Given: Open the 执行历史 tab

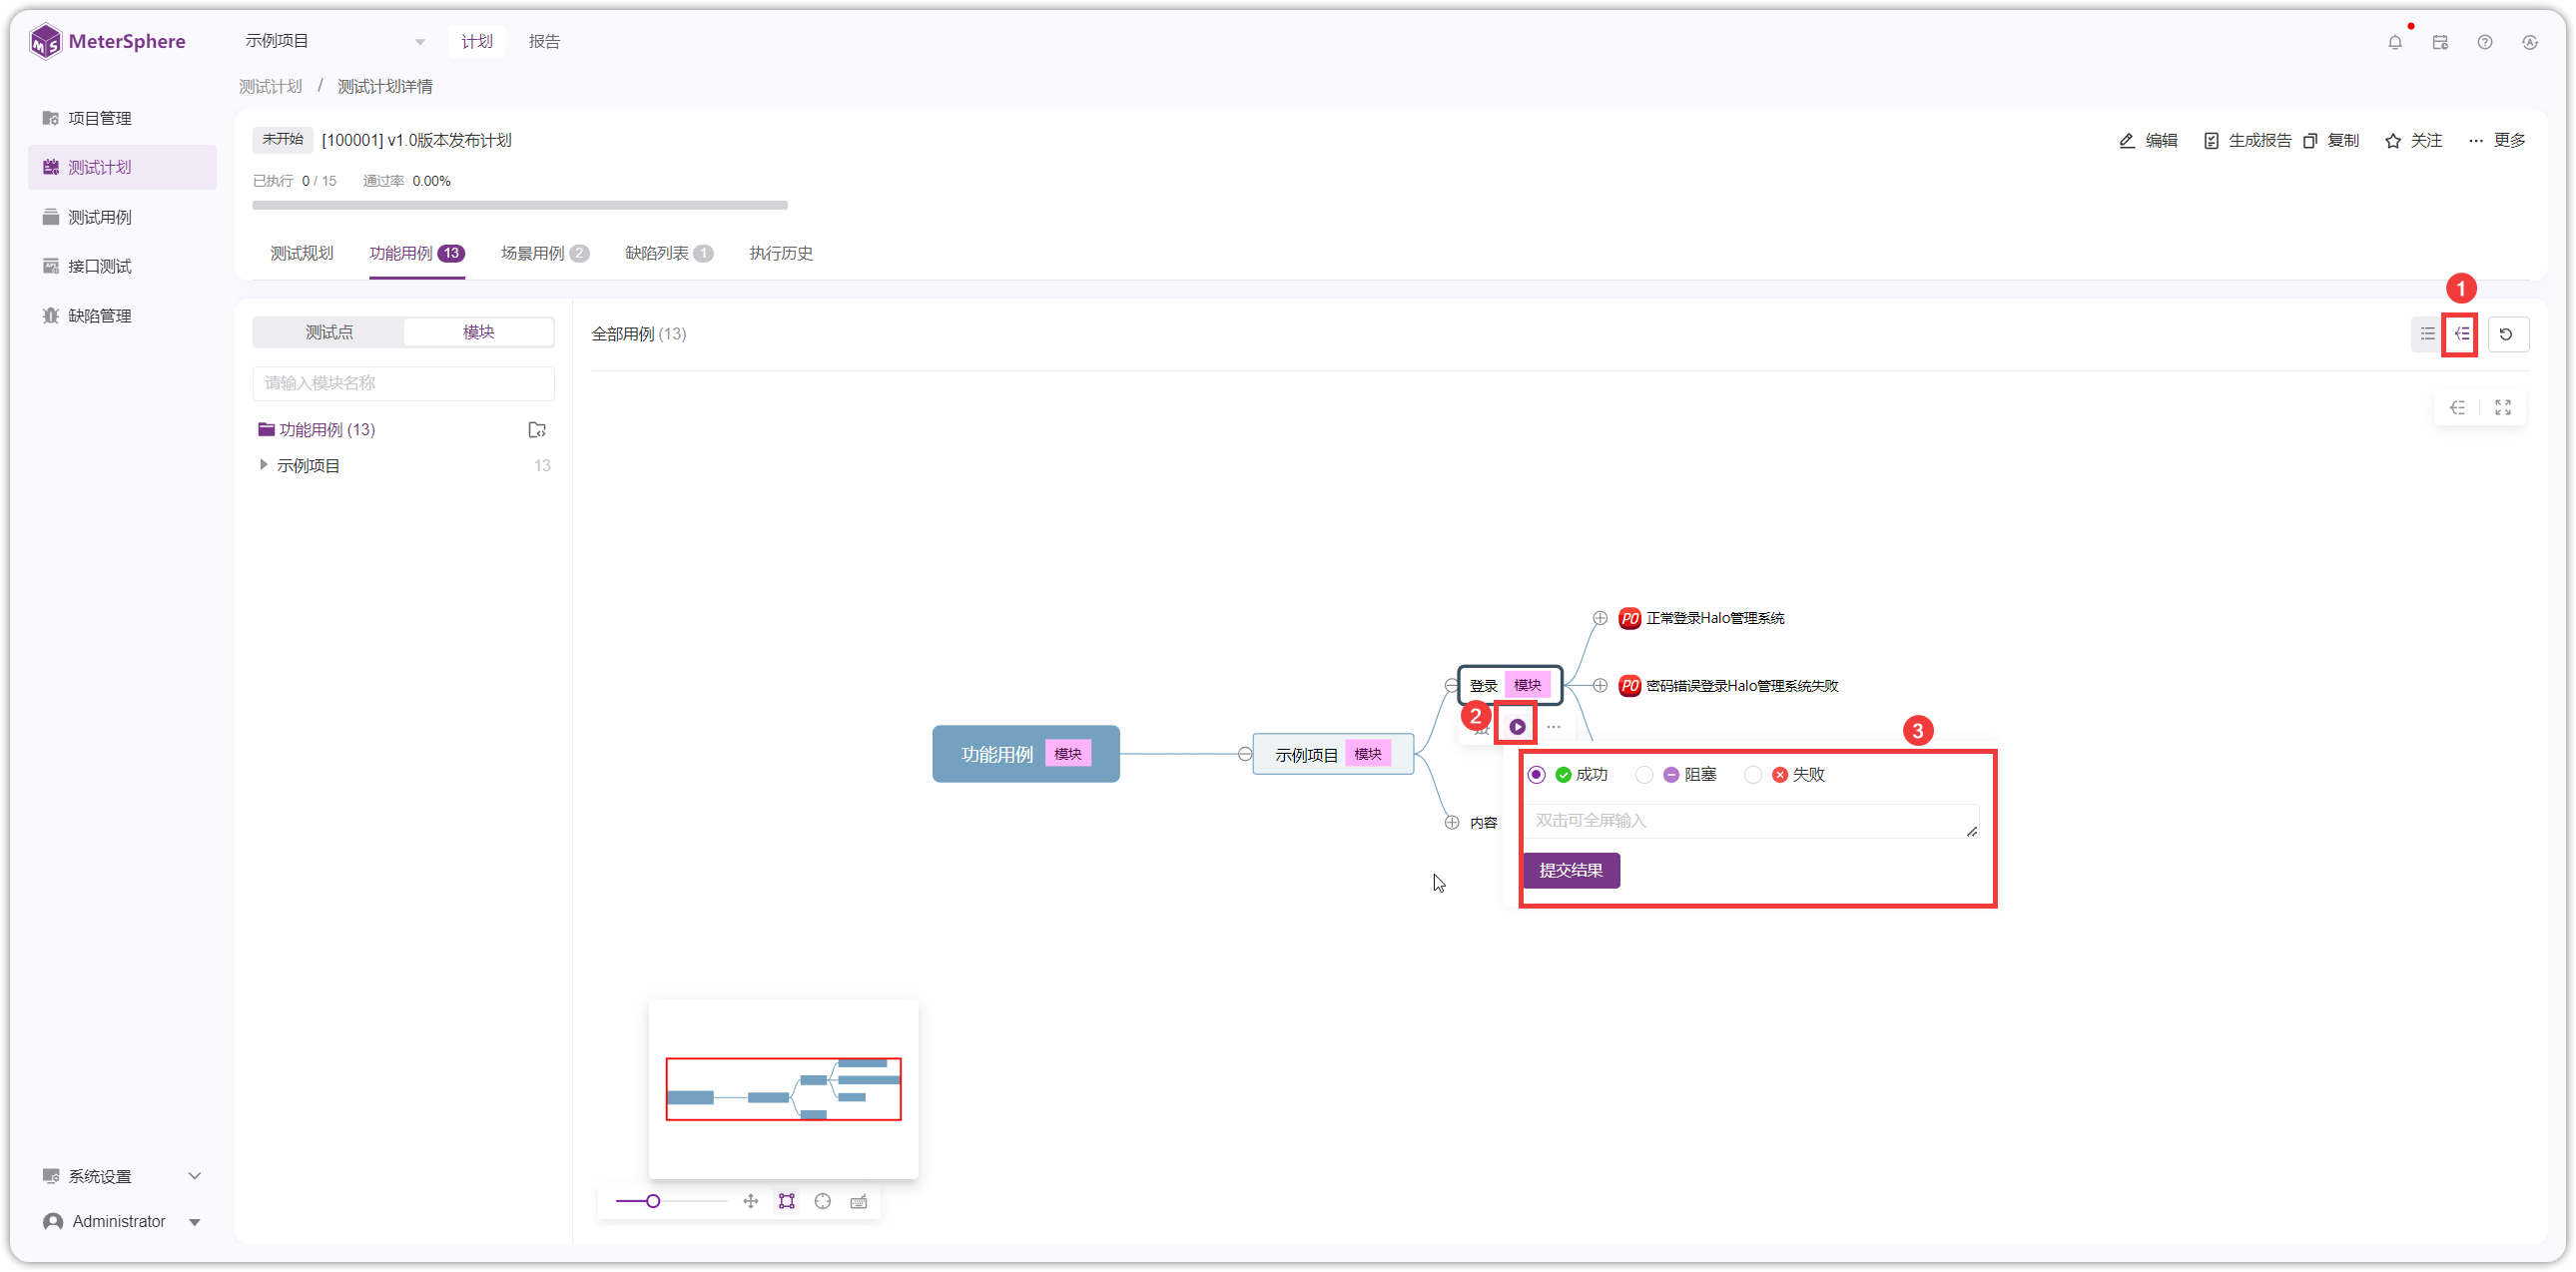Looking at the screenshot, I should tap(781, 253).
